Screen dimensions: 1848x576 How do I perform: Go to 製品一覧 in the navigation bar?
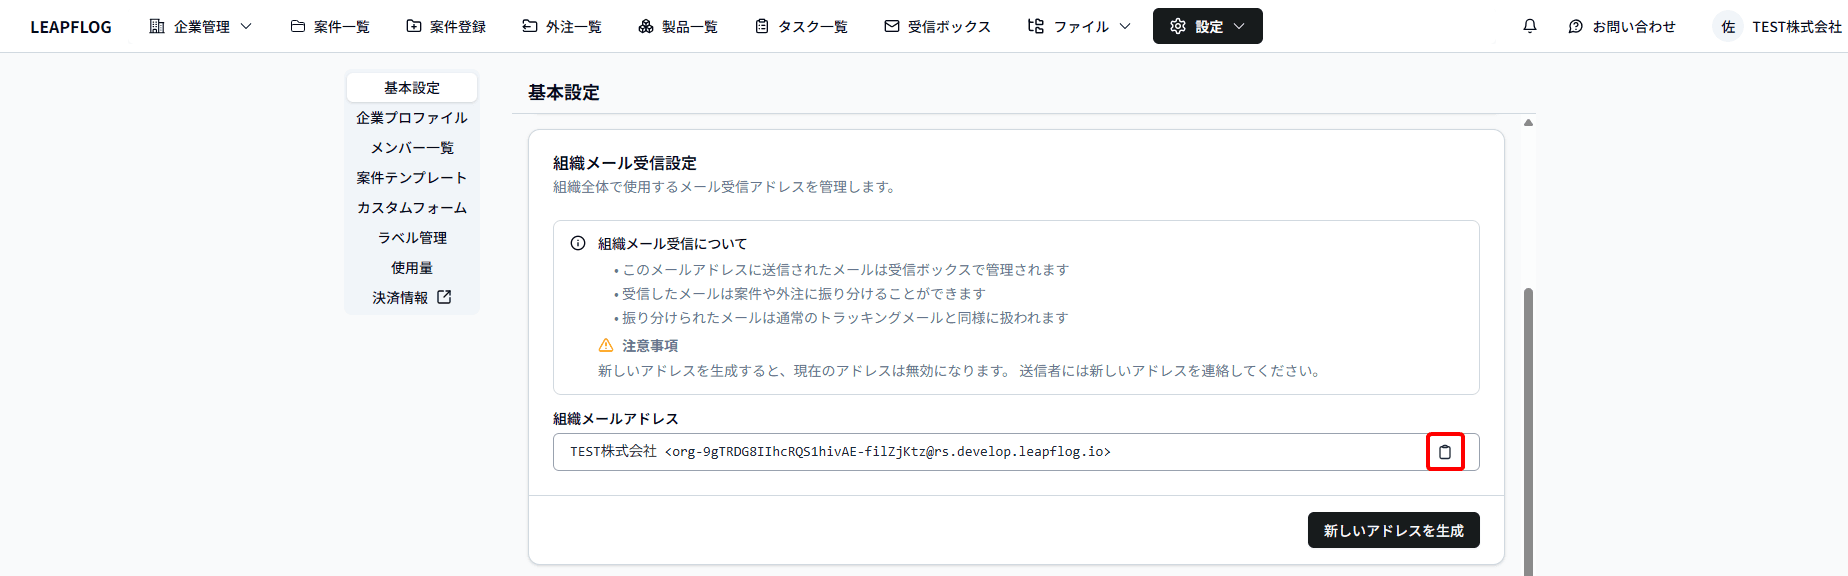tap(678, 27)
